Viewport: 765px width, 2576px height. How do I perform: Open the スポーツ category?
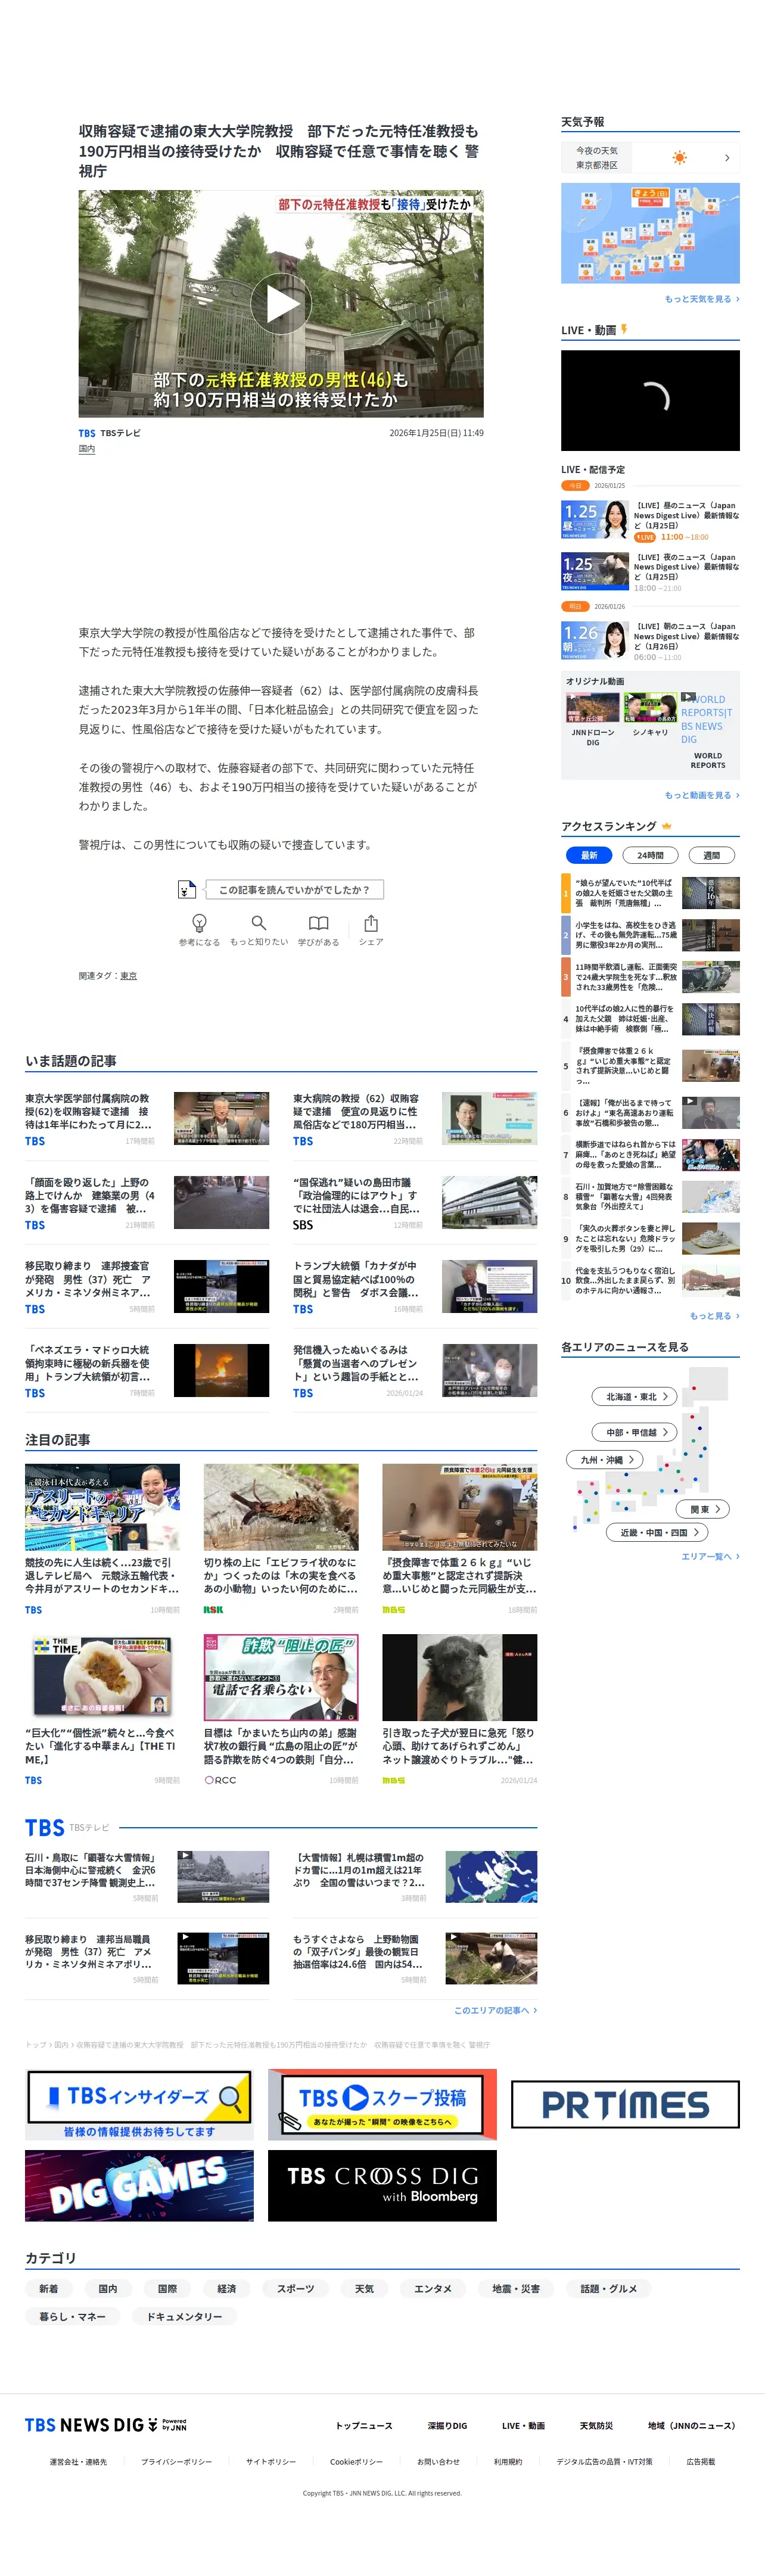295,2289
